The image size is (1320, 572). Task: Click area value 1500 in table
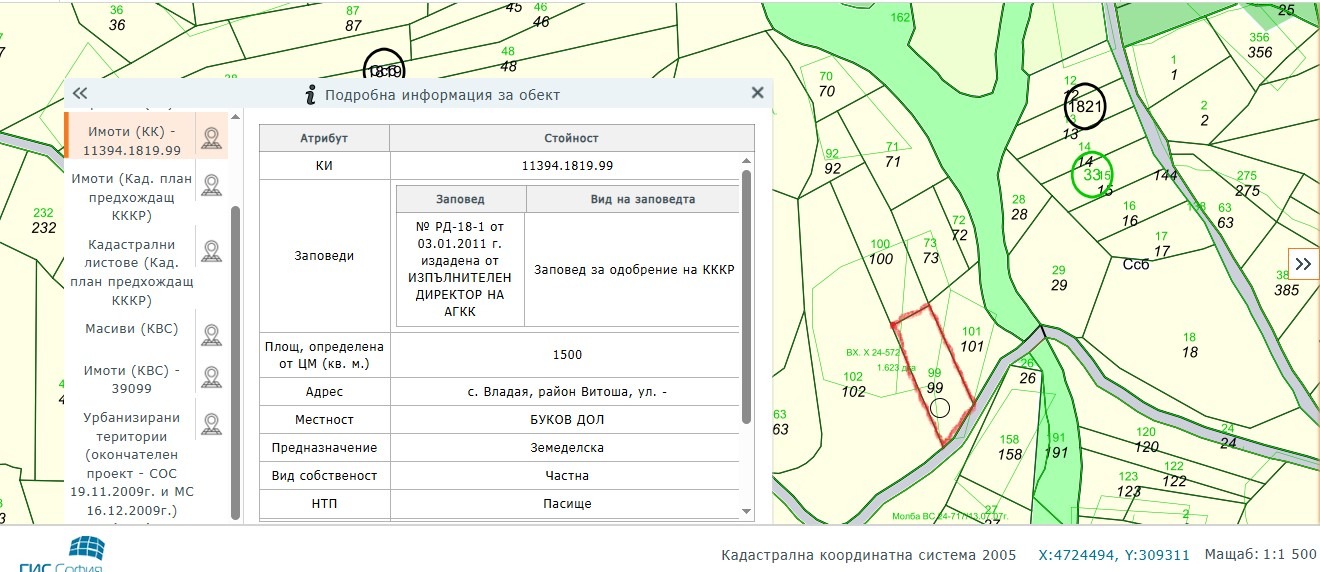(x=567, y=355)
